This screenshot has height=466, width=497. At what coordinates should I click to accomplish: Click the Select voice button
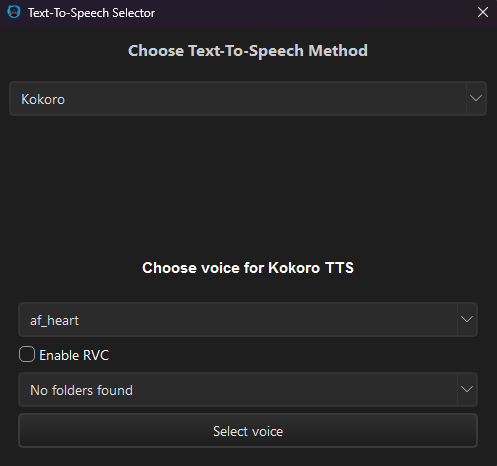tap(248, 431)
